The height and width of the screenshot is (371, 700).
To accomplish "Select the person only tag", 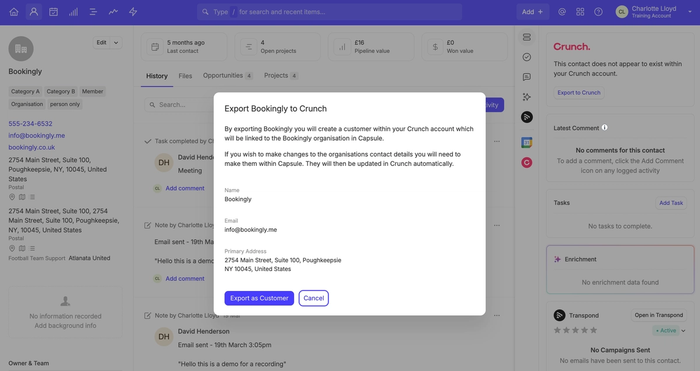I will pos(65,104).
